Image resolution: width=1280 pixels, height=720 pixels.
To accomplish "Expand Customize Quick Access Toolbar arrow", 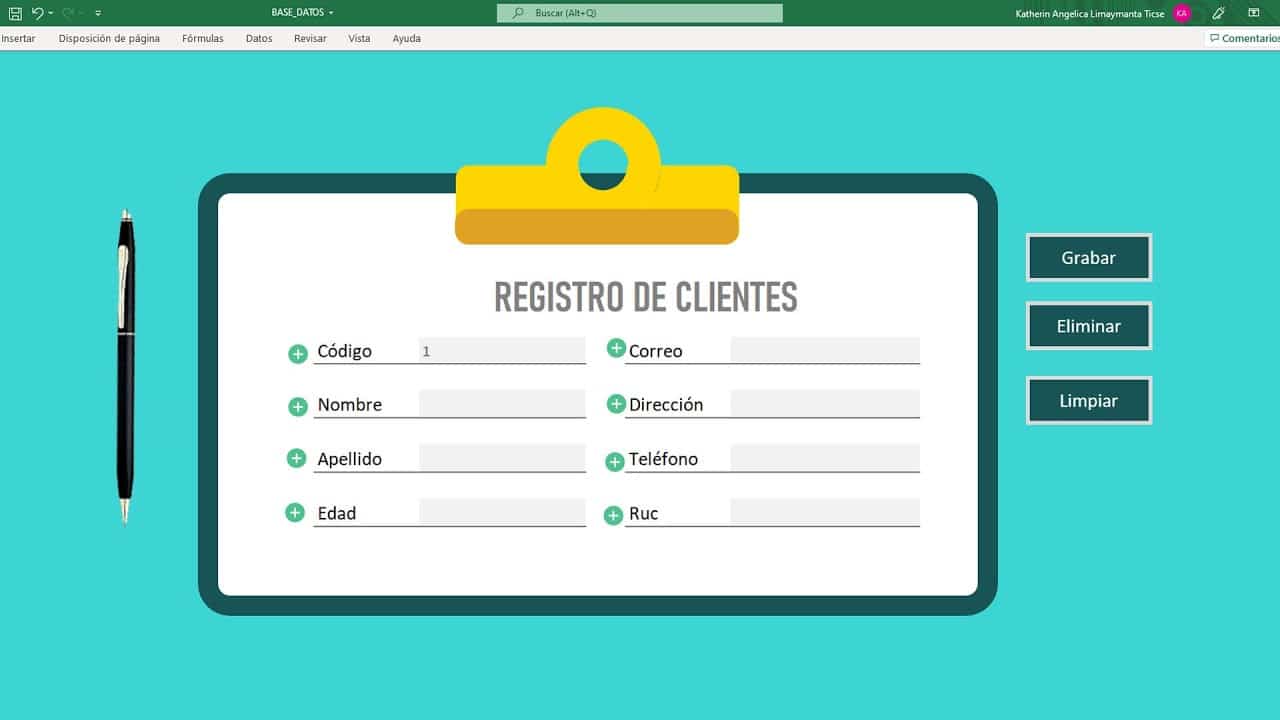I will tap(98, 13).
